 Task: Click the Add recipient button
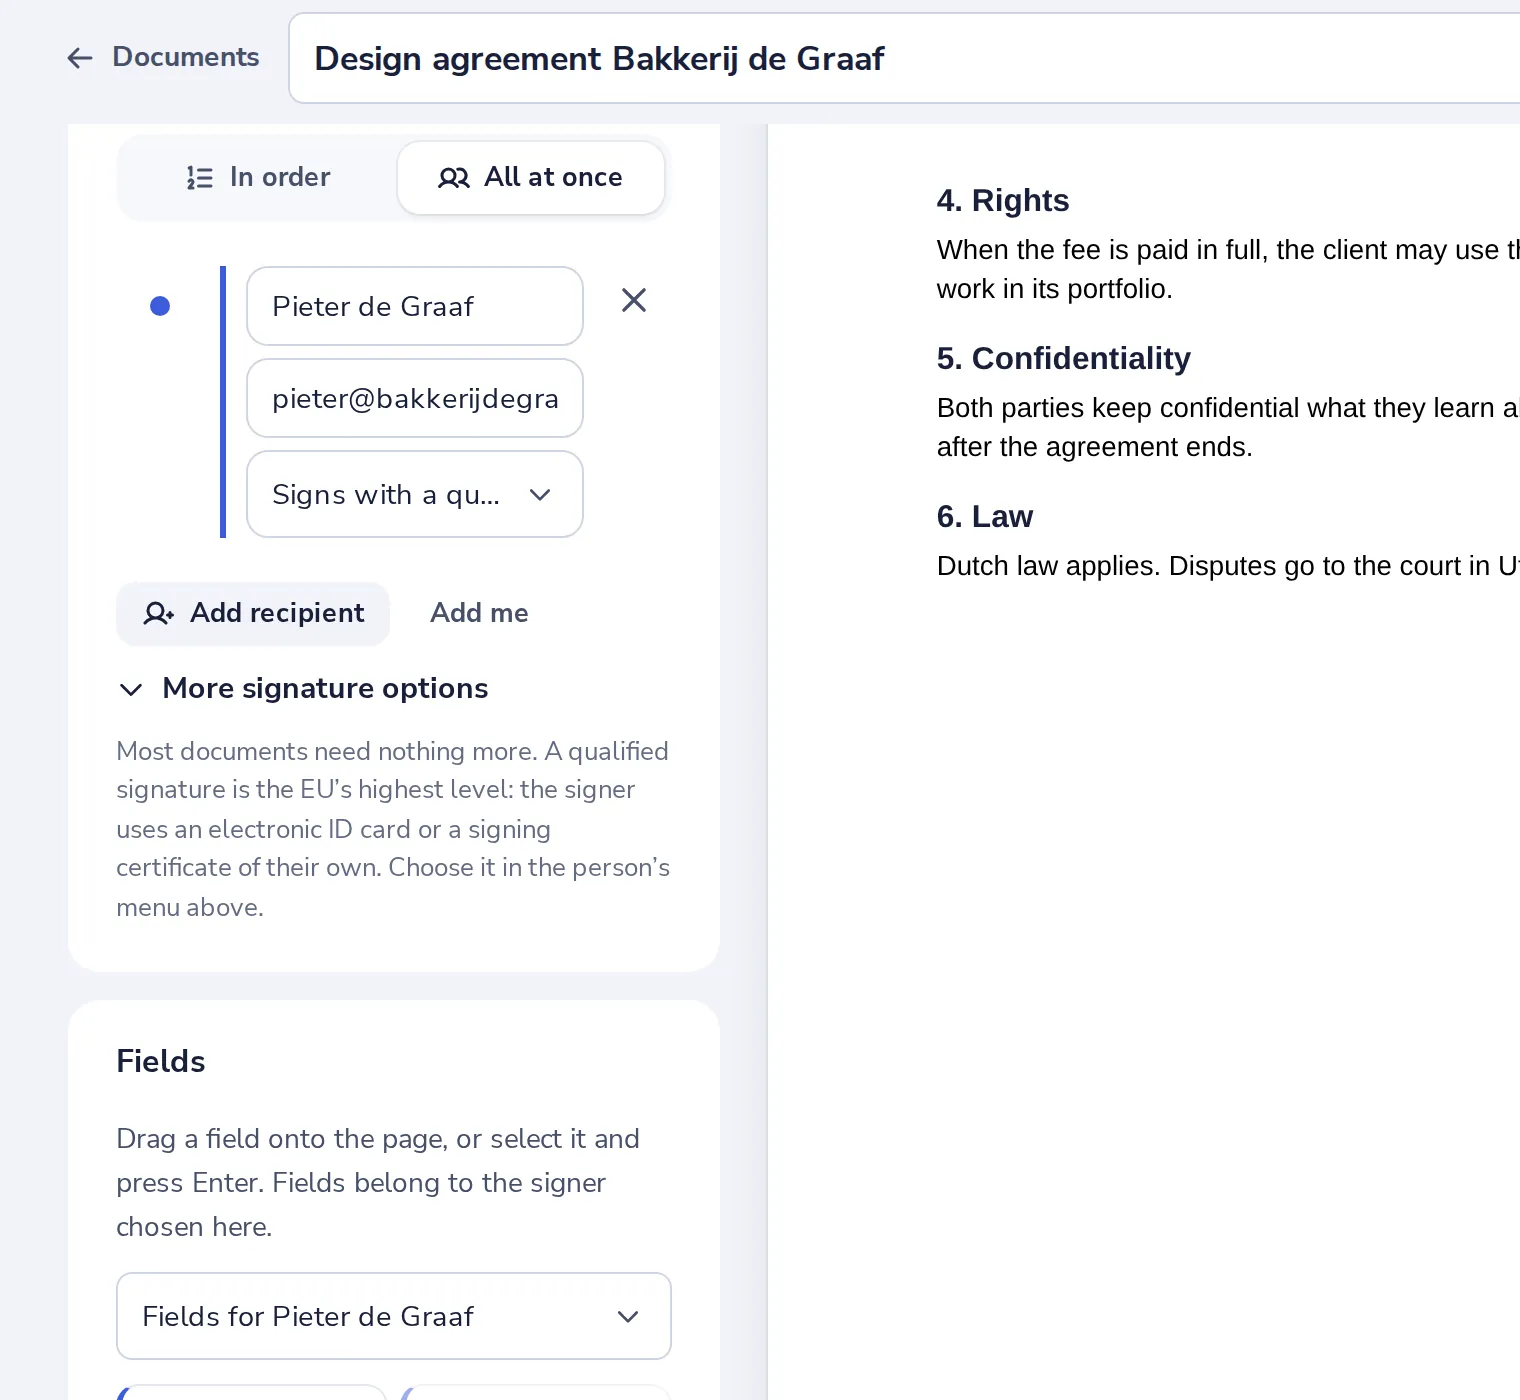coord(253,613)
